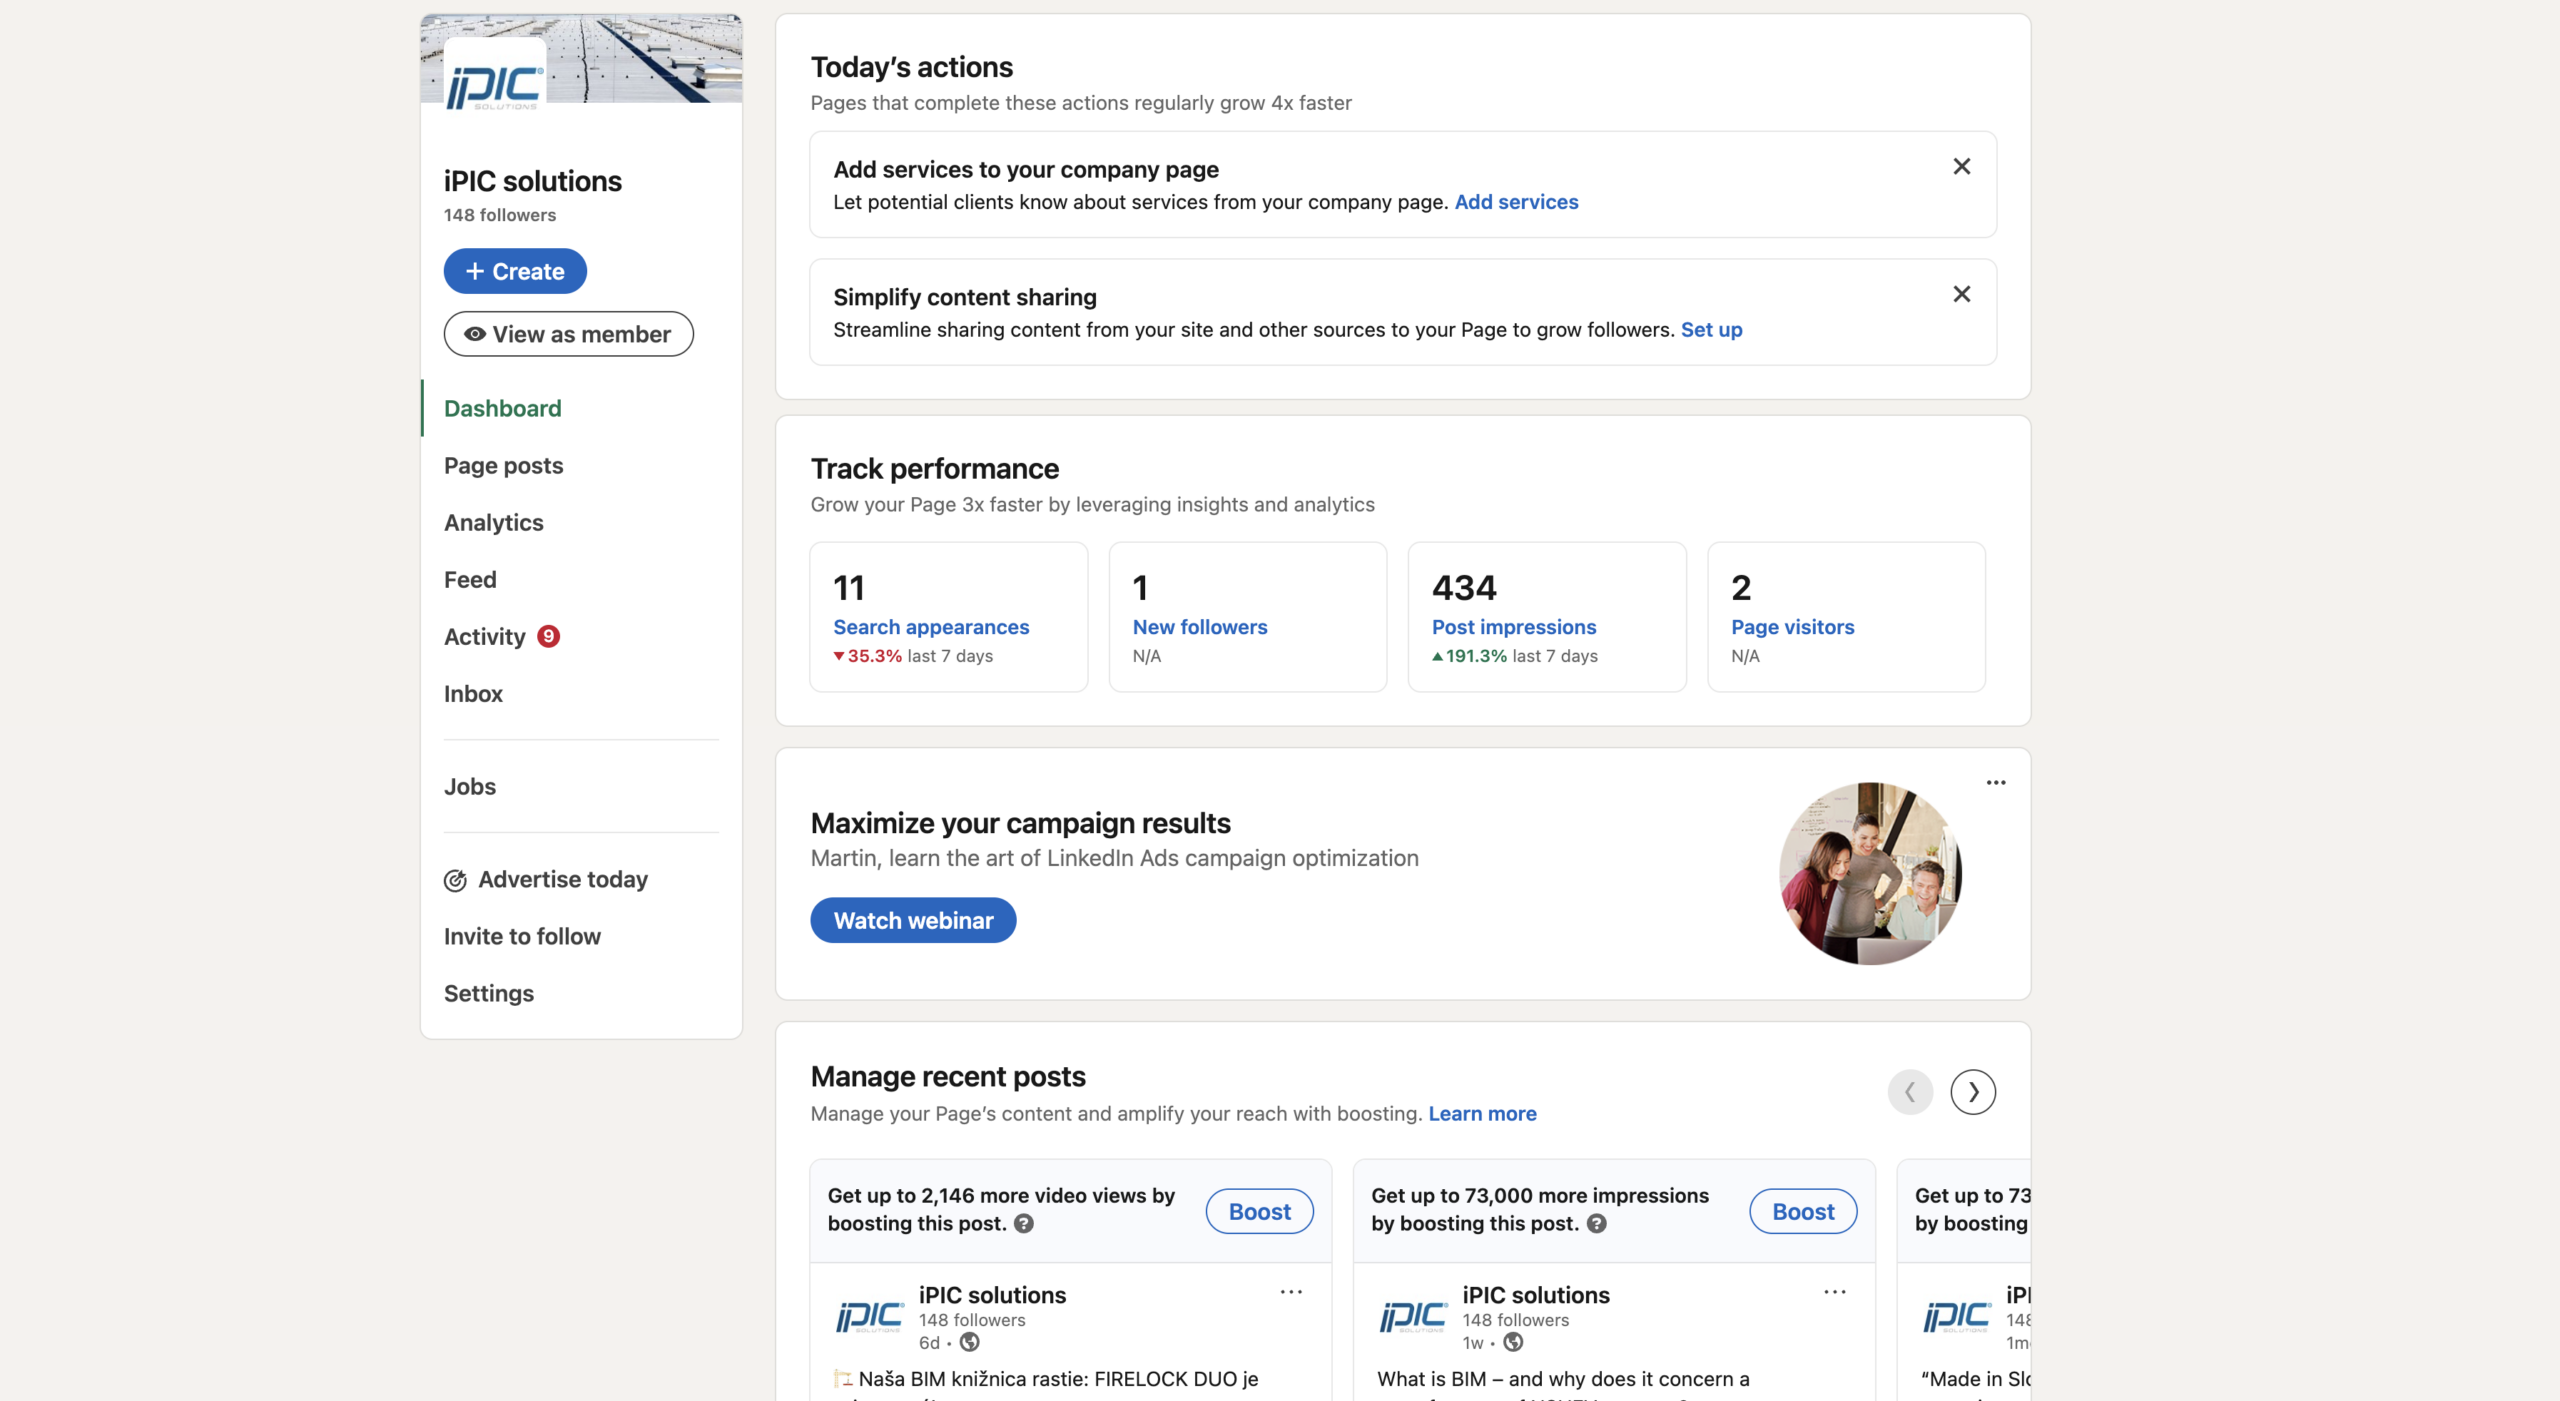Viewport: 2560px width, 1401px height.
Task: Click the iPIC solutions logo in sidebar
Action: coord(494,86)
